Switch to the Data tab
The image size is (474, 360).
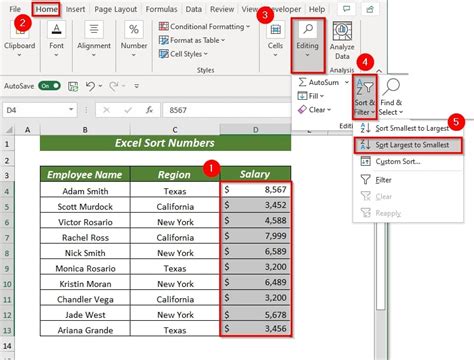click(194, 9)
